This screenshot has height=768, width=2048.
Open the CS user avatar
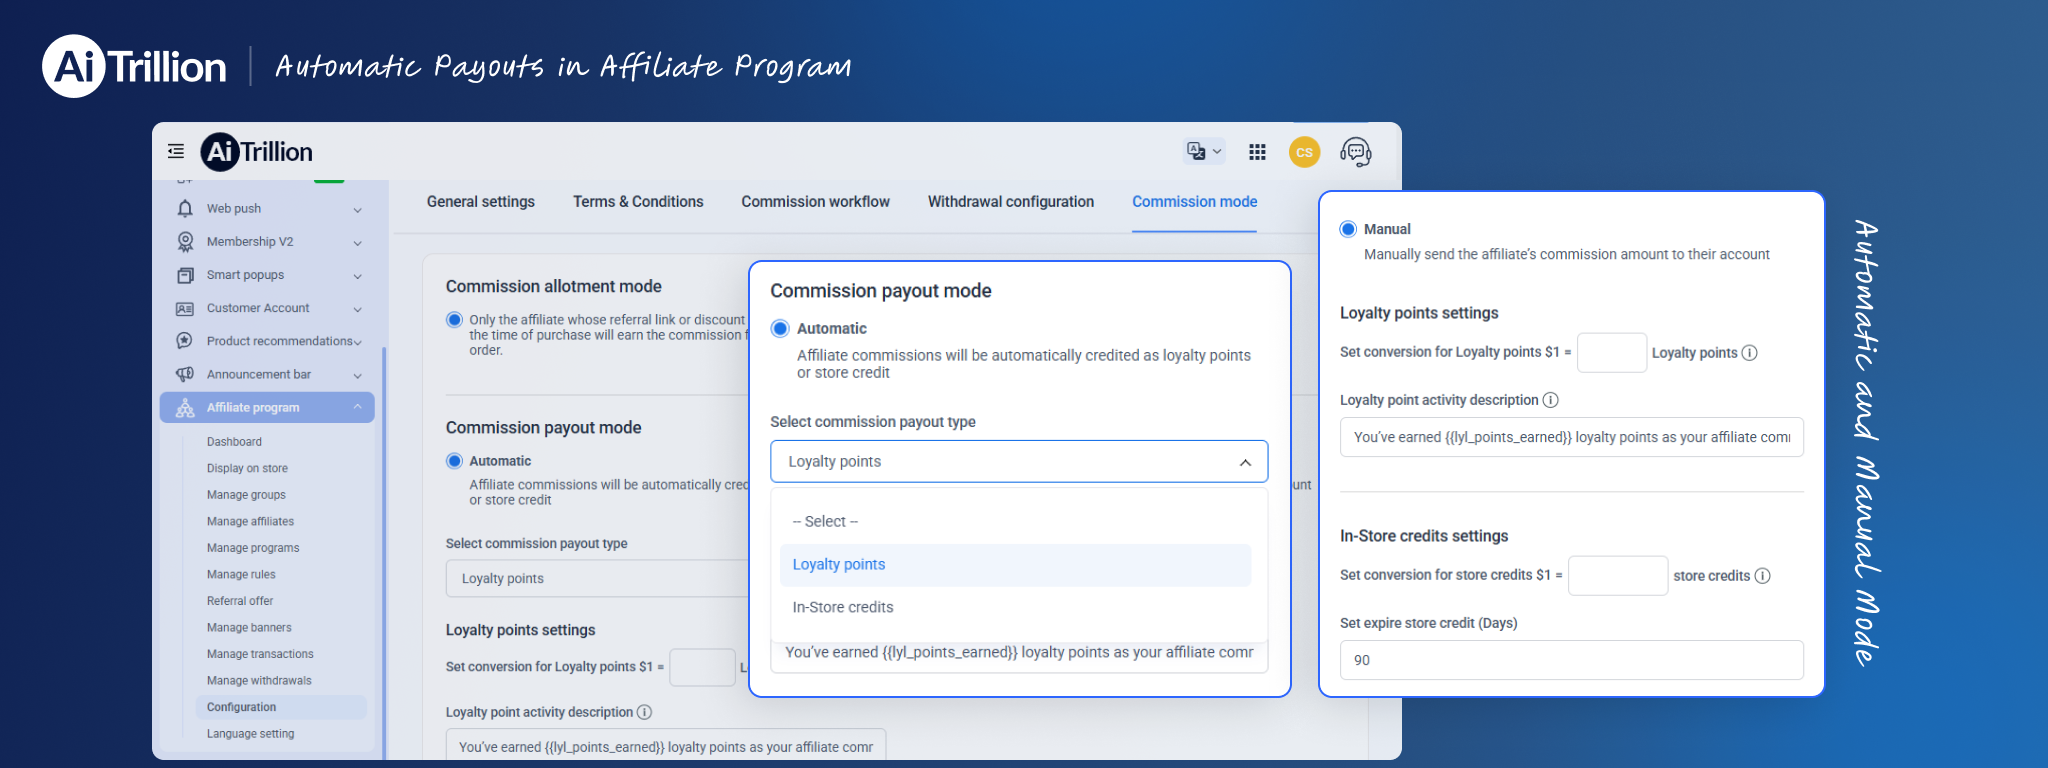click(x=1304, y=152)
